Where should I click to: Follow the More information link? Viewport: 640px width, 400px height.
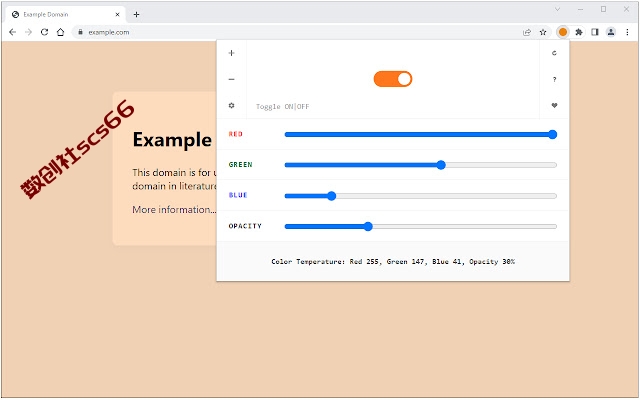pos(174,209)
